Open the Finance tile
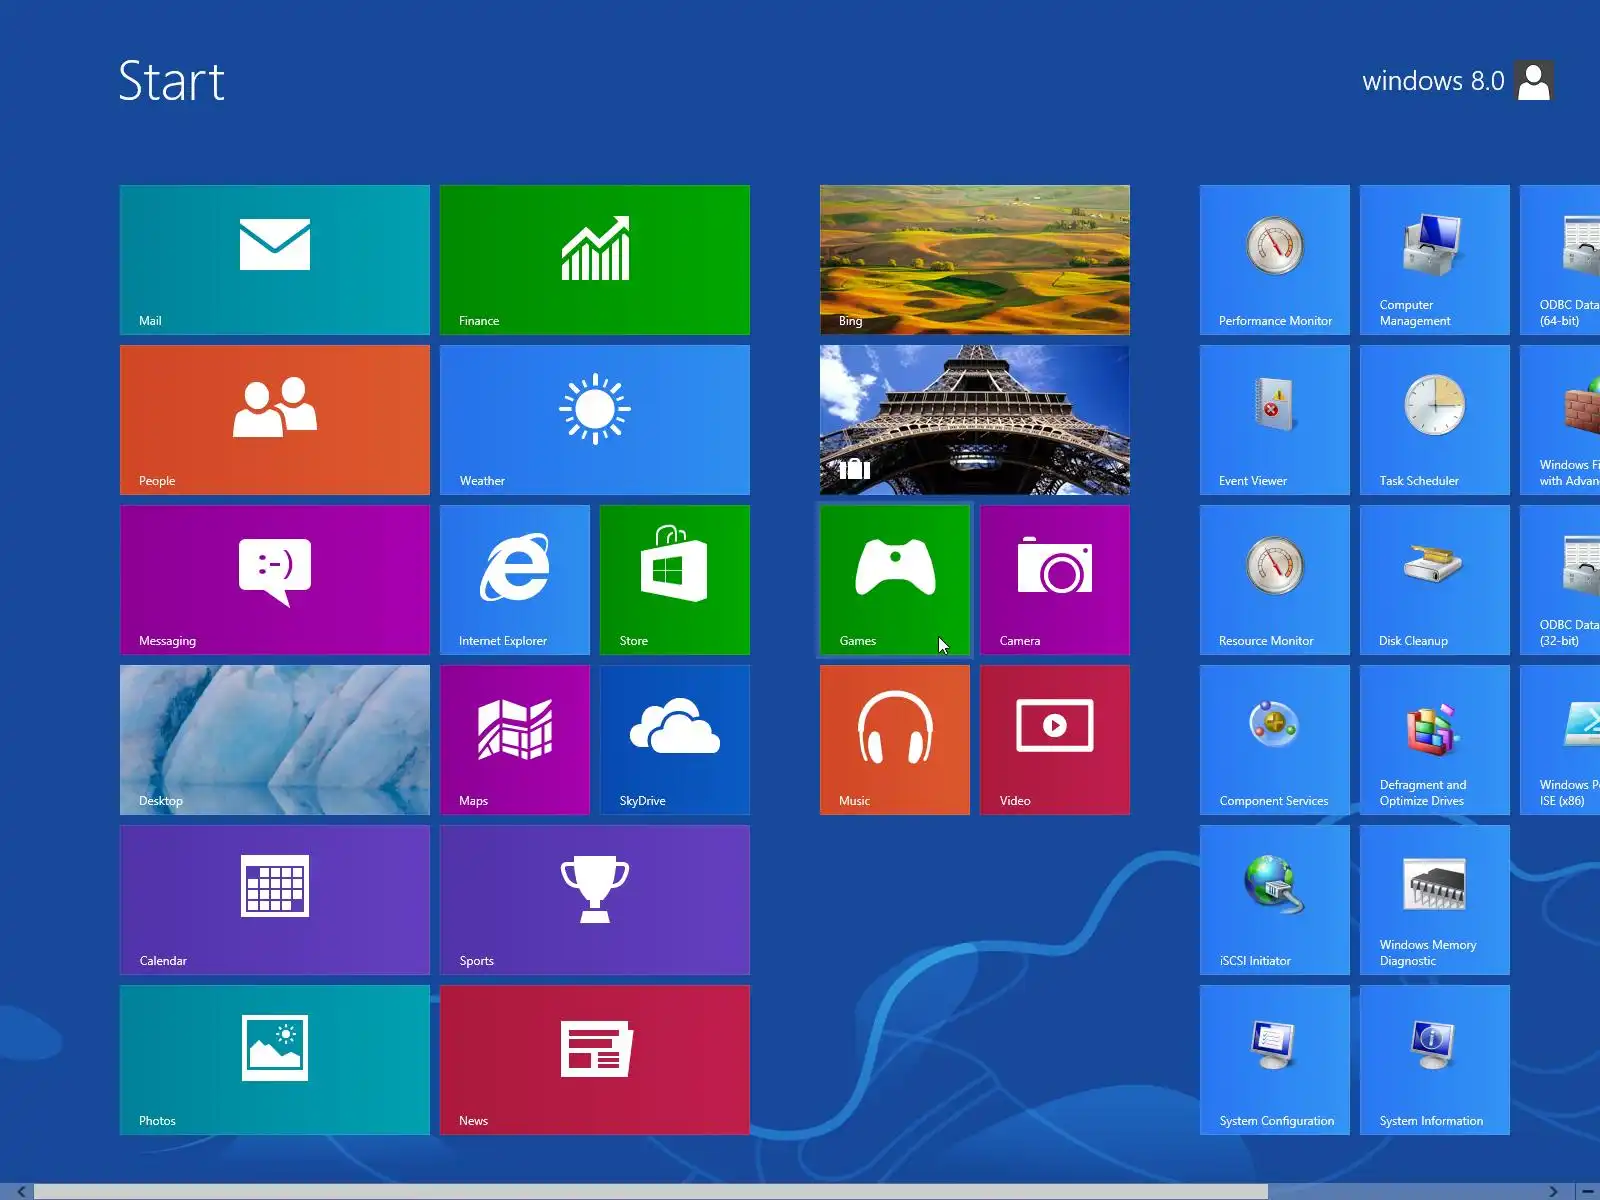1600x1200 pixels. click(595, 260)
